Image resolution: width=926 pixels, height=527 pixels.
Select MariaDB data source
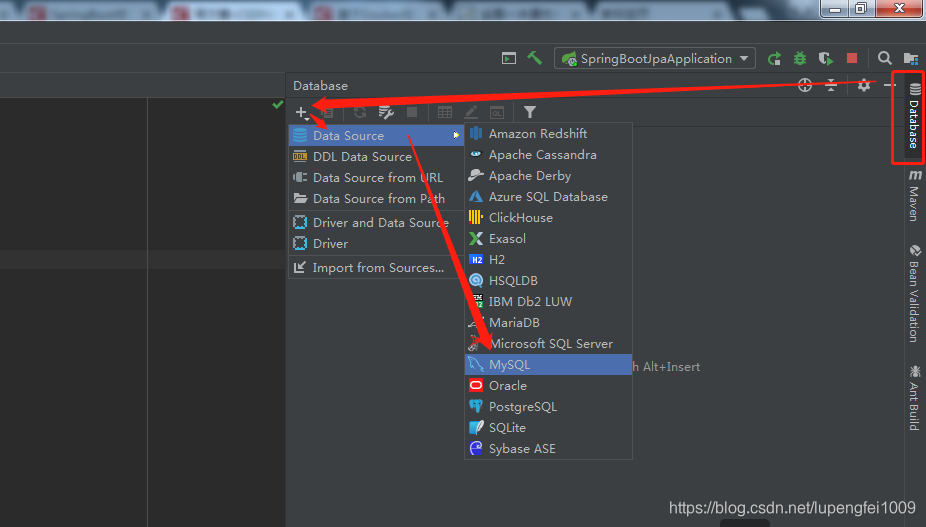pos(549,323)
